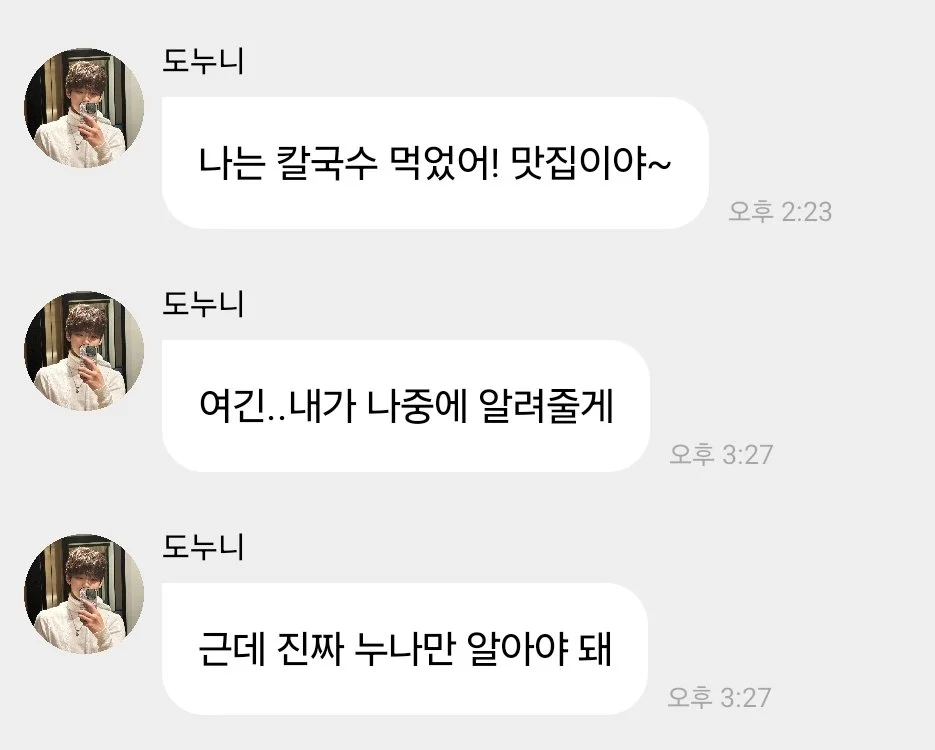Click the 오후 3:27 timestamp beside the 알아야 돼 message
This screenshot has width=935, height=750.
pos(719,697)
